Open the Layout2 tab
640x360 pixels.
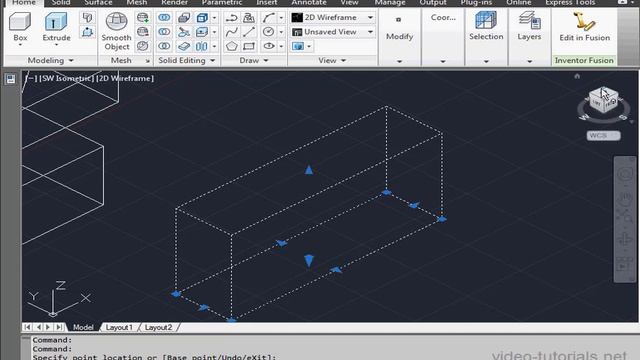158,327
